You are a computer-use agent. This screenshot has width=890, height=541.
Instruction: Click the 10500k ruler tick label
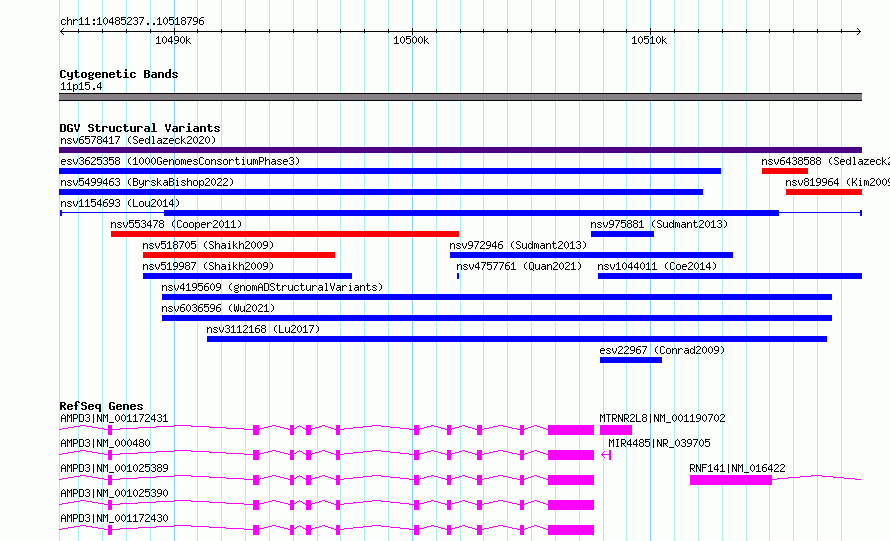point(411,40)
